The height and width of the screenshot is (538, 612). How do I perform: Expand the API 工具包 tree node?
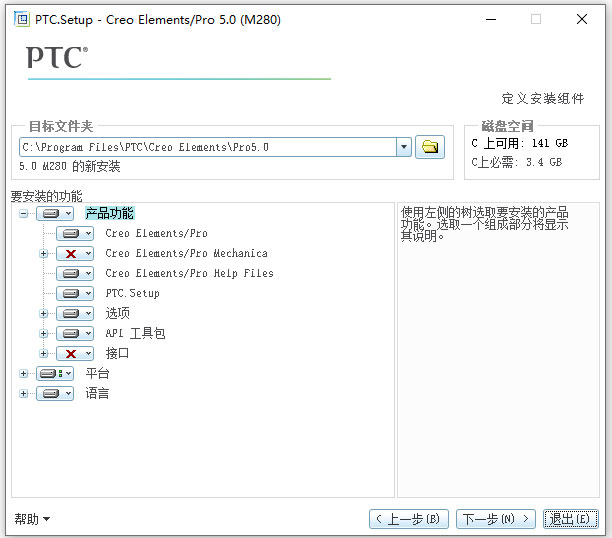coord(43,333)
